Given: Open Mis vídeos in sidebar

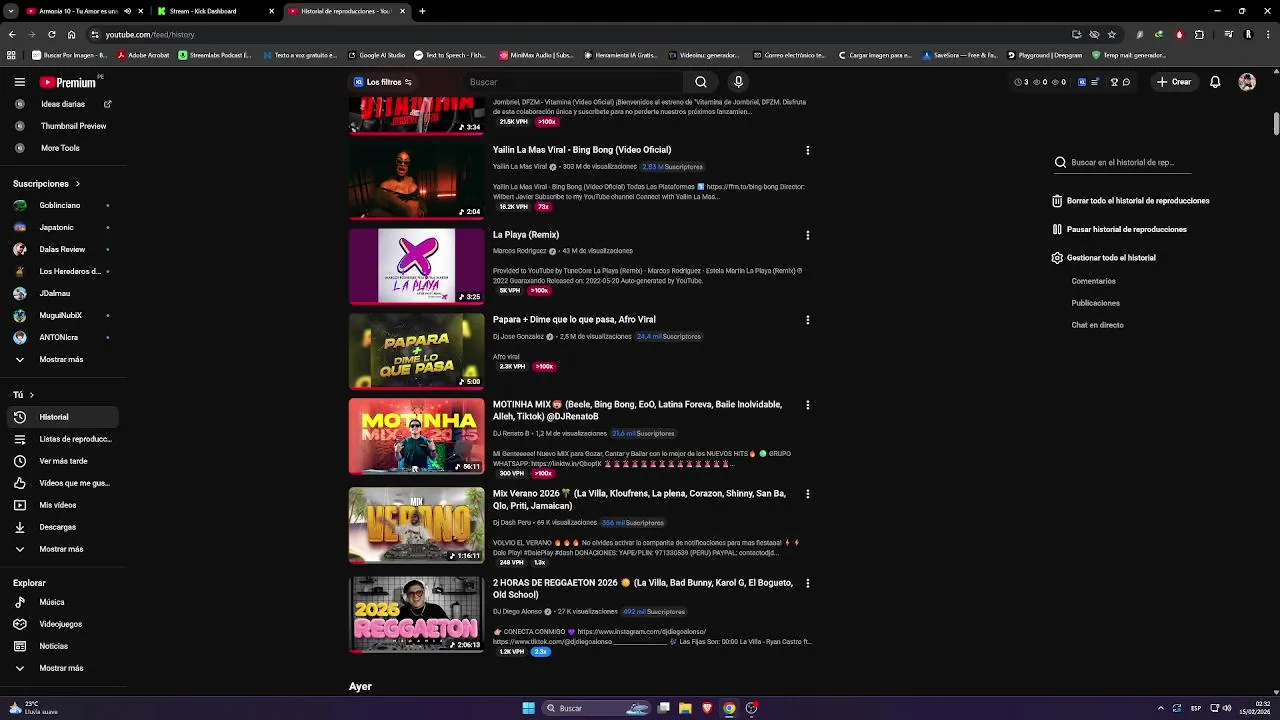Looking at the screenshot, I should [60, 505].
